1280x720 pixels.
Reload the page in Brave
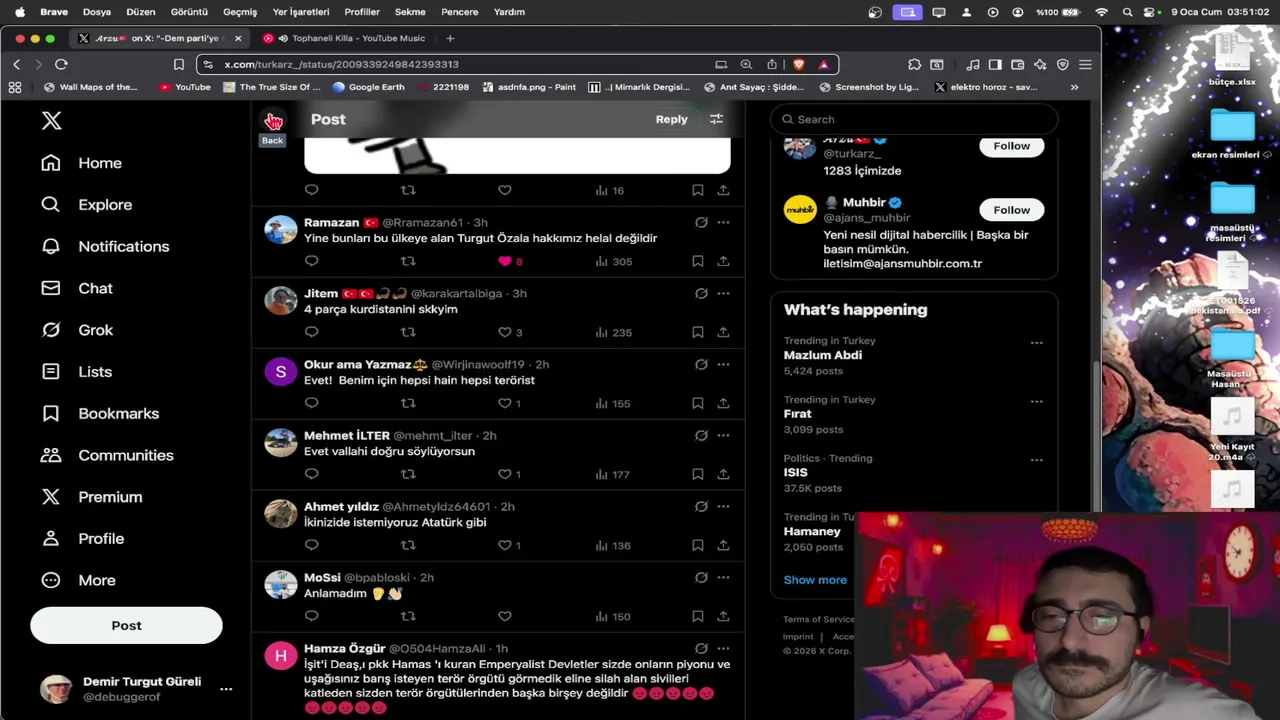coord(61,64)
